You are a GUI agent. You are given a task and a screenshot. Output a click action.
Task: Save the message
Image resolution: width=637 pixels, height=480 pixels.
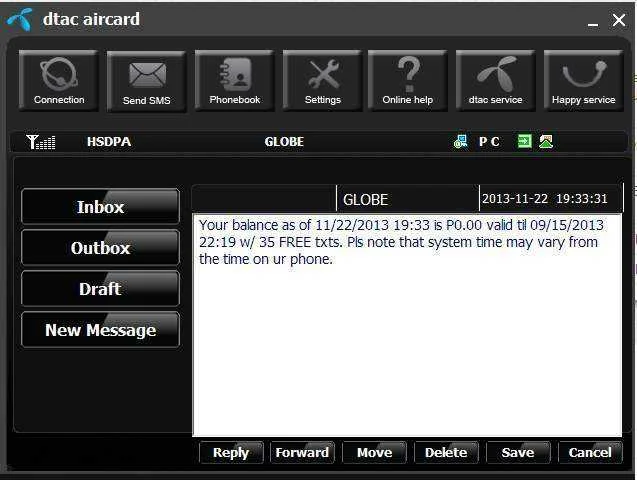click(x=518, y=452)
